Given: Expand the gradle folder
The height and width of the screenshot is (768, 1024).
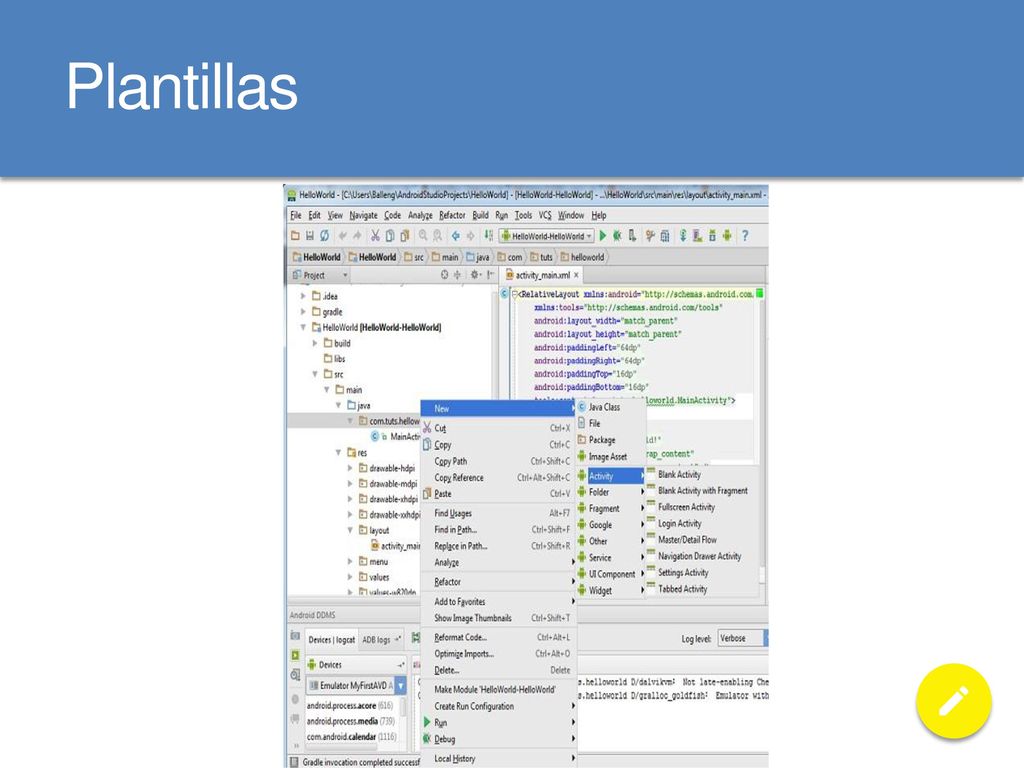Looking at the screenshot, I should (303, 312).
